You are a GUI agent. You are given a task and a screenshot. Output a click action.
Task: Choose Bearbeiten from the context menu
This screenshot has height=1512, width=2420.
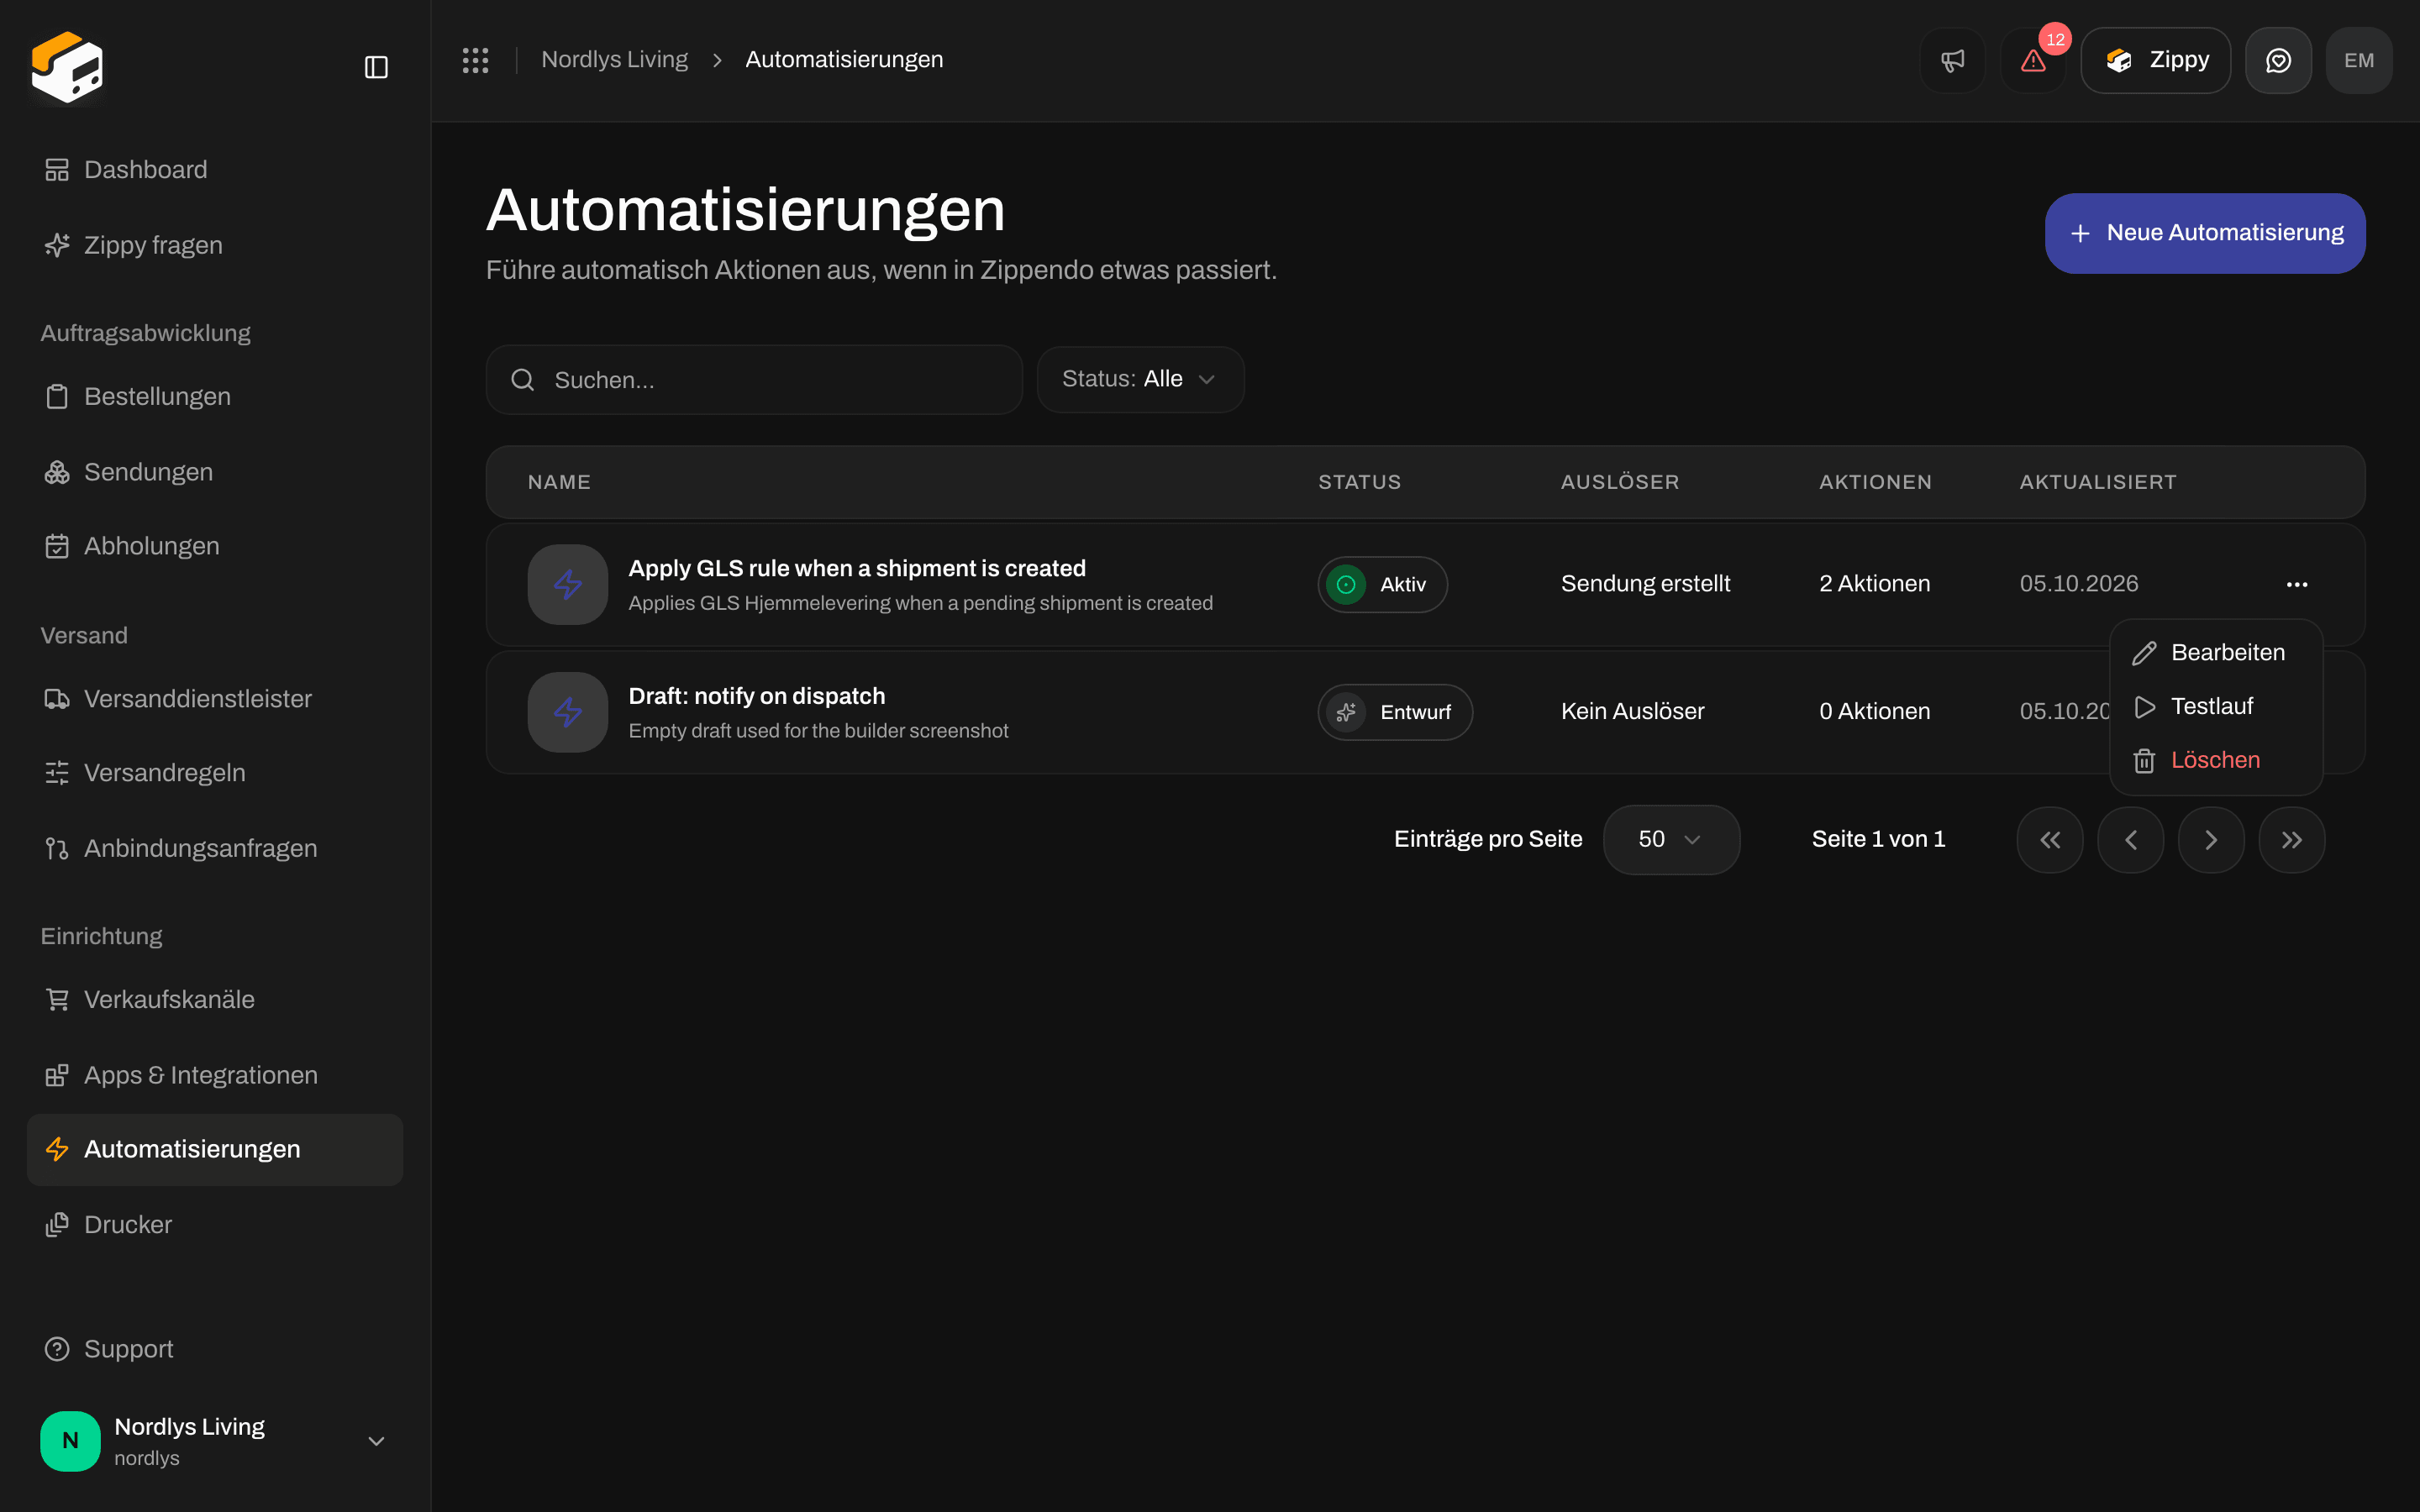[x=2216, y=653]
